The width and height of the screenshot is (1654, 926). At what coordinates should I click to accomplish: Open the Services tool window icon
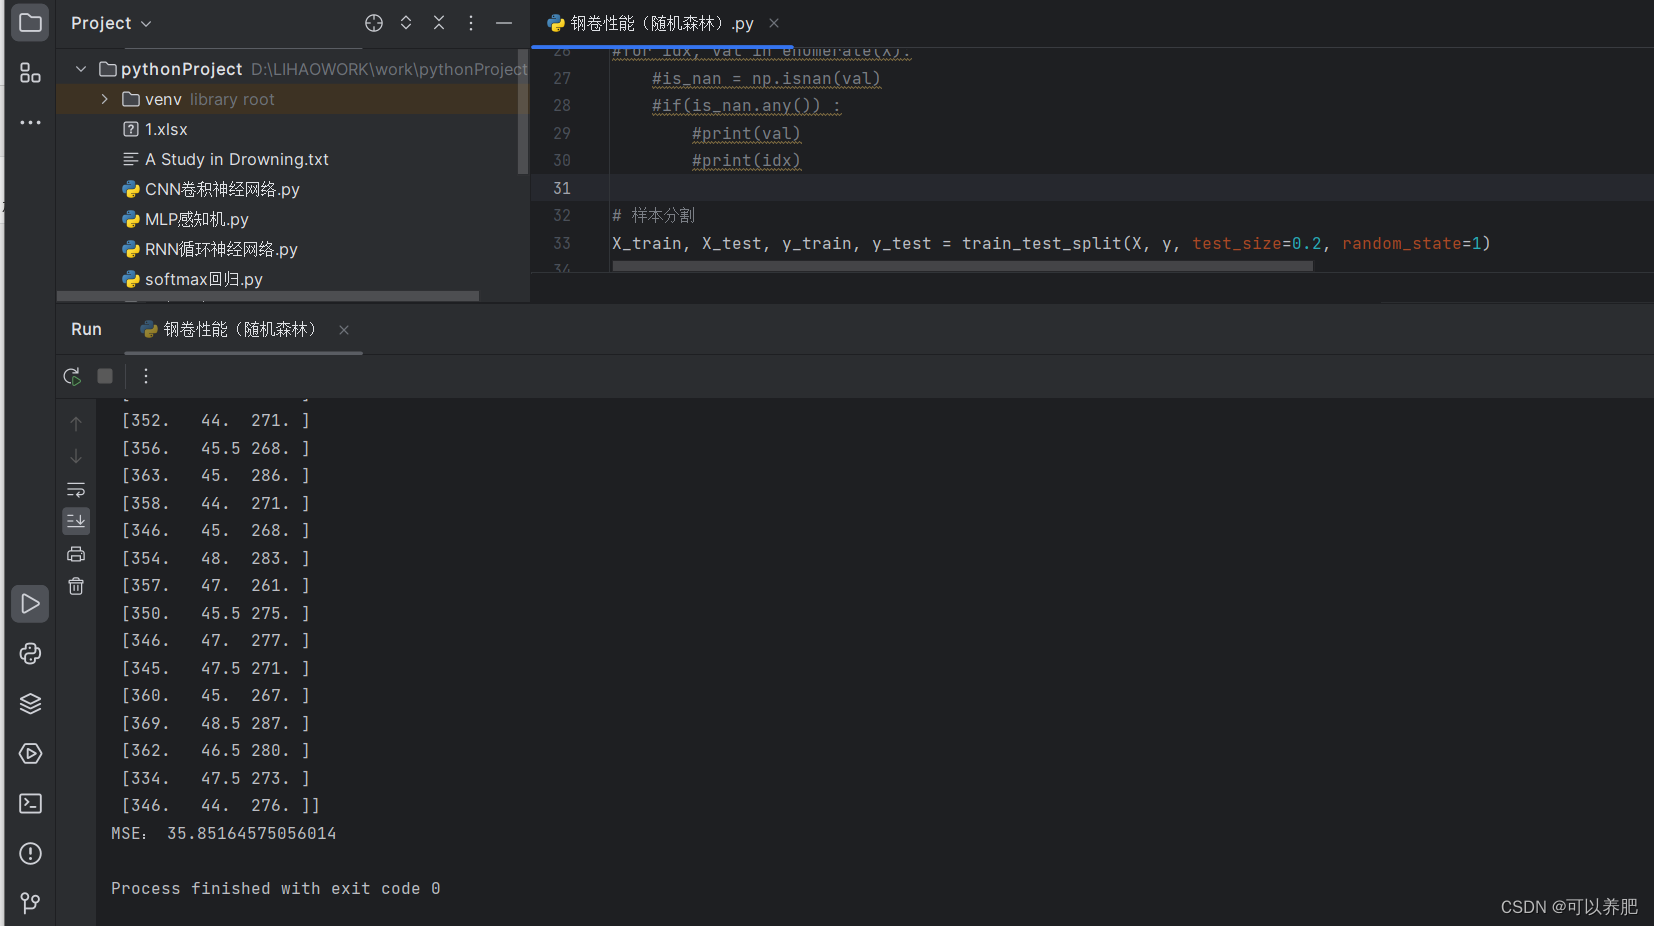(30, 754)
